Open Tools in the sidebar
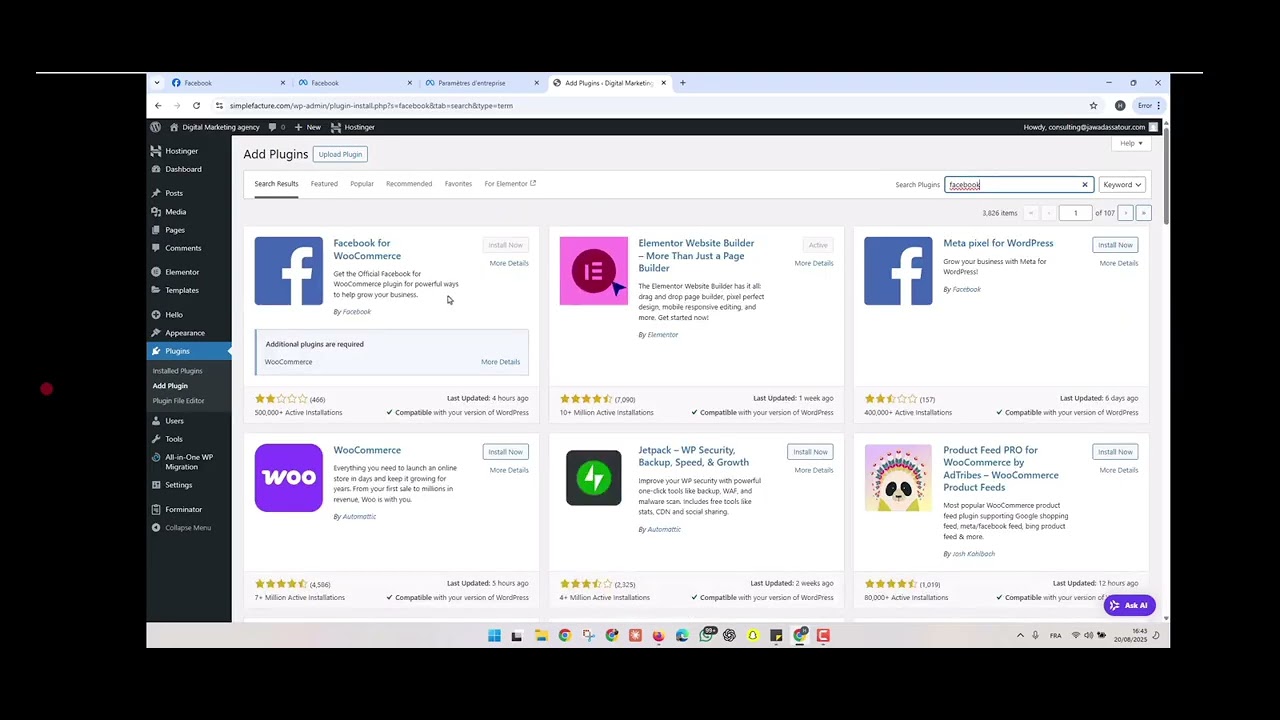The width and height of the screenshot is (1280, 720). click(174, 439)
